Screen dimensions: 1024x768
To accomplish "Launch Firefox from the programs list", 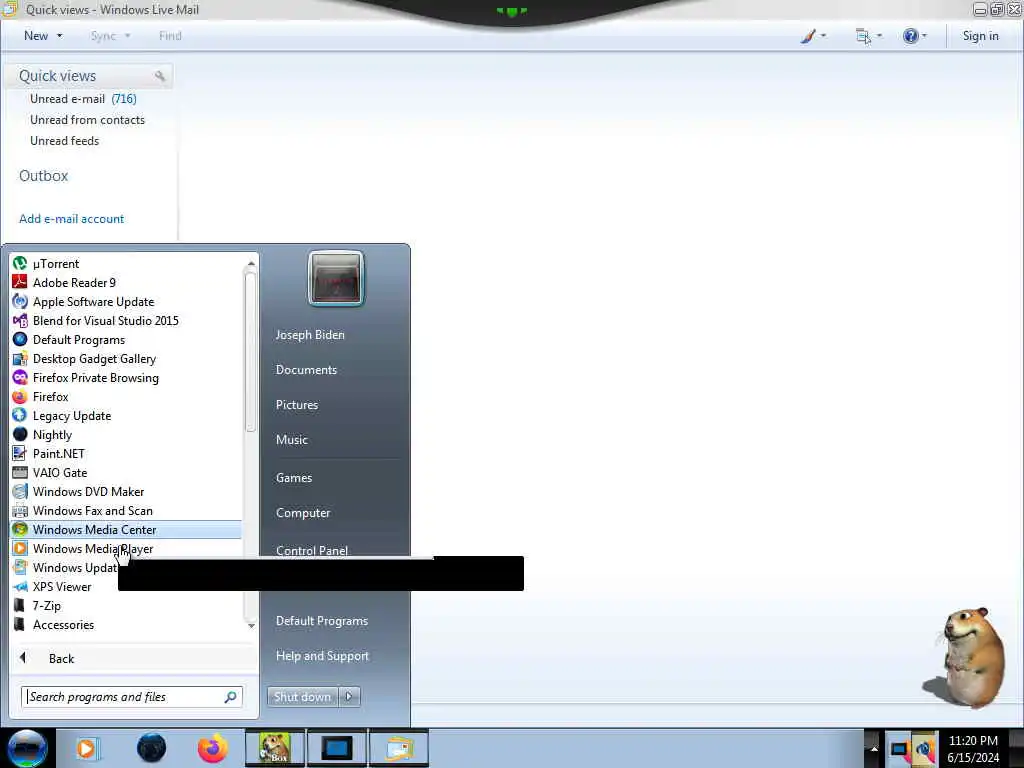I will (x=126, y=396).
